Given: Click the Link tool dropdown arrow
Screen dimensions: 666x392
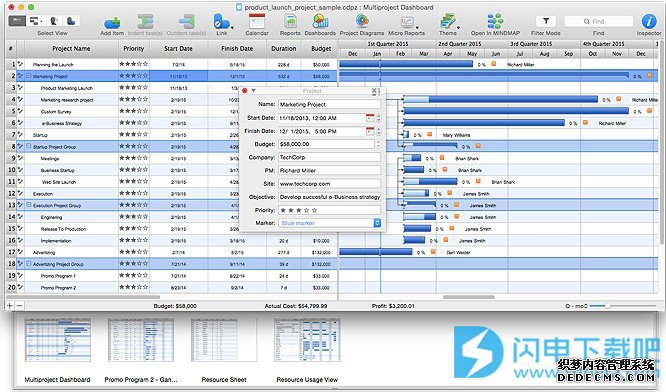Looking at the screenshot, I should [x=232, y=27].
